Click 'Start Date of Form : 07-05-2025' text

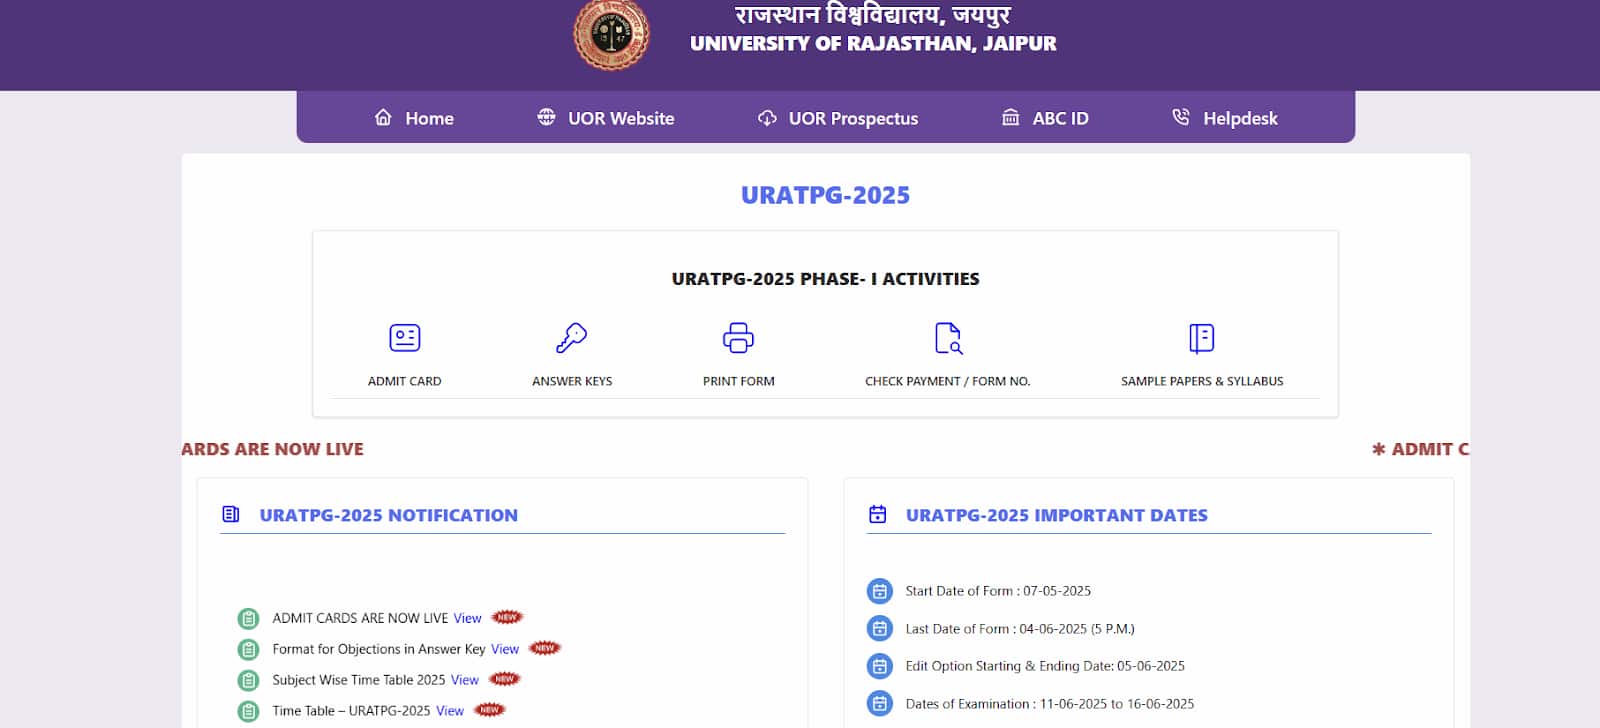click(x=998, y=591)
